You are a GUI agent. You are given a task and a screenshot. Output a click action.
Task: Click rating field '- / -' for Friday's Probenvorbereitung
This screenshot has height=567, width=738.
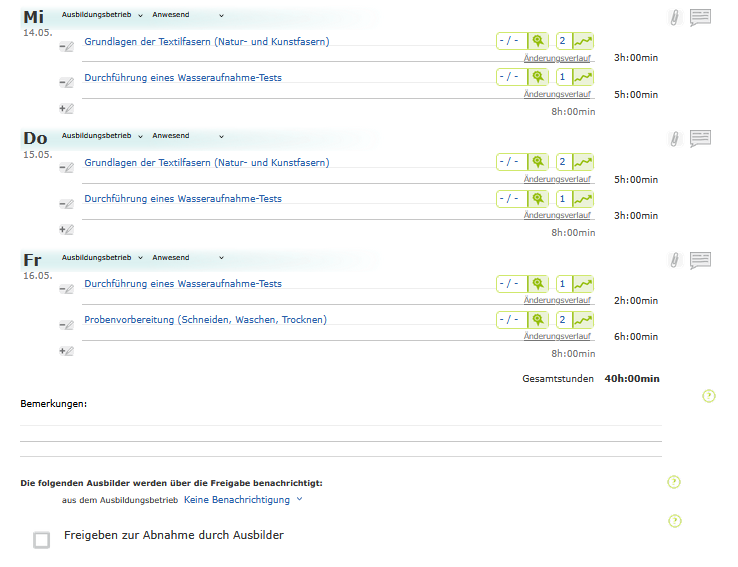click(511, 320)
